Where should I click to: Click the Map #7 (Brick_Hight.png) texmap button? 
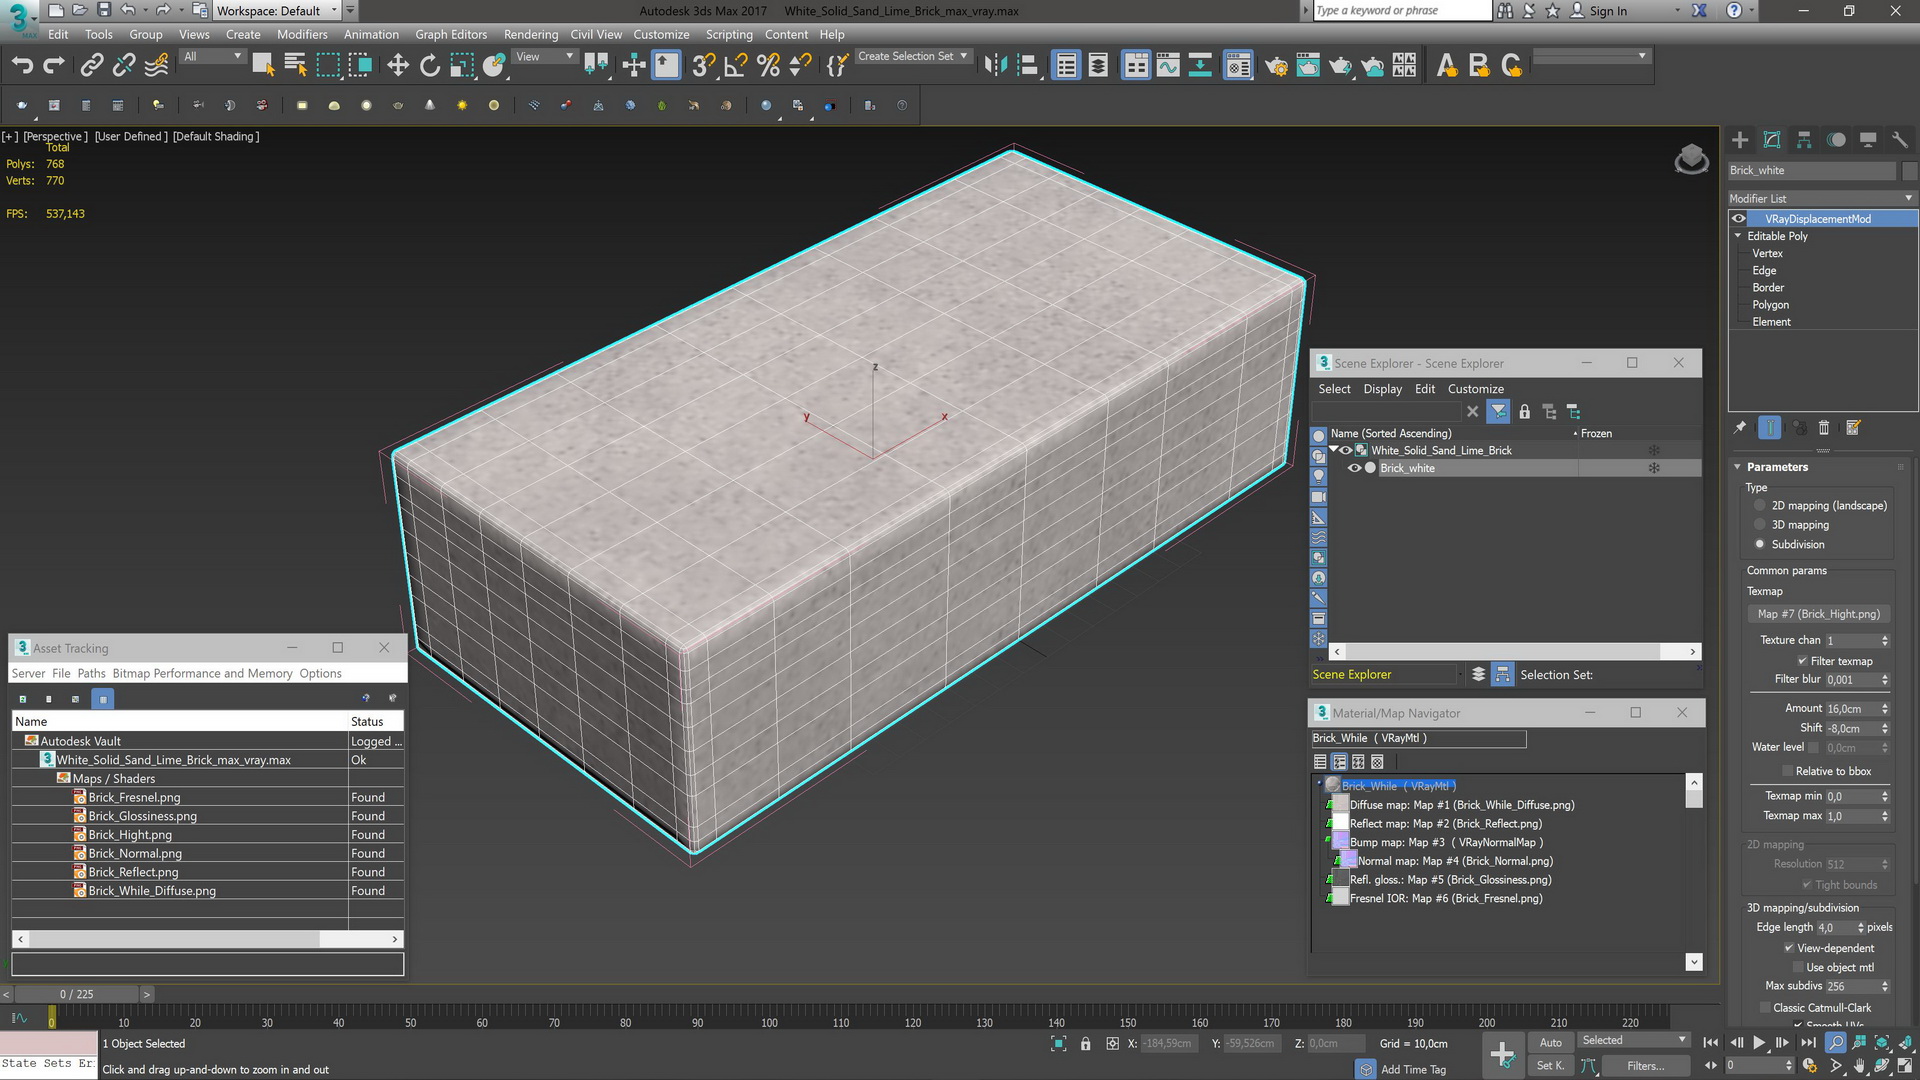(x=1819, y=614)
